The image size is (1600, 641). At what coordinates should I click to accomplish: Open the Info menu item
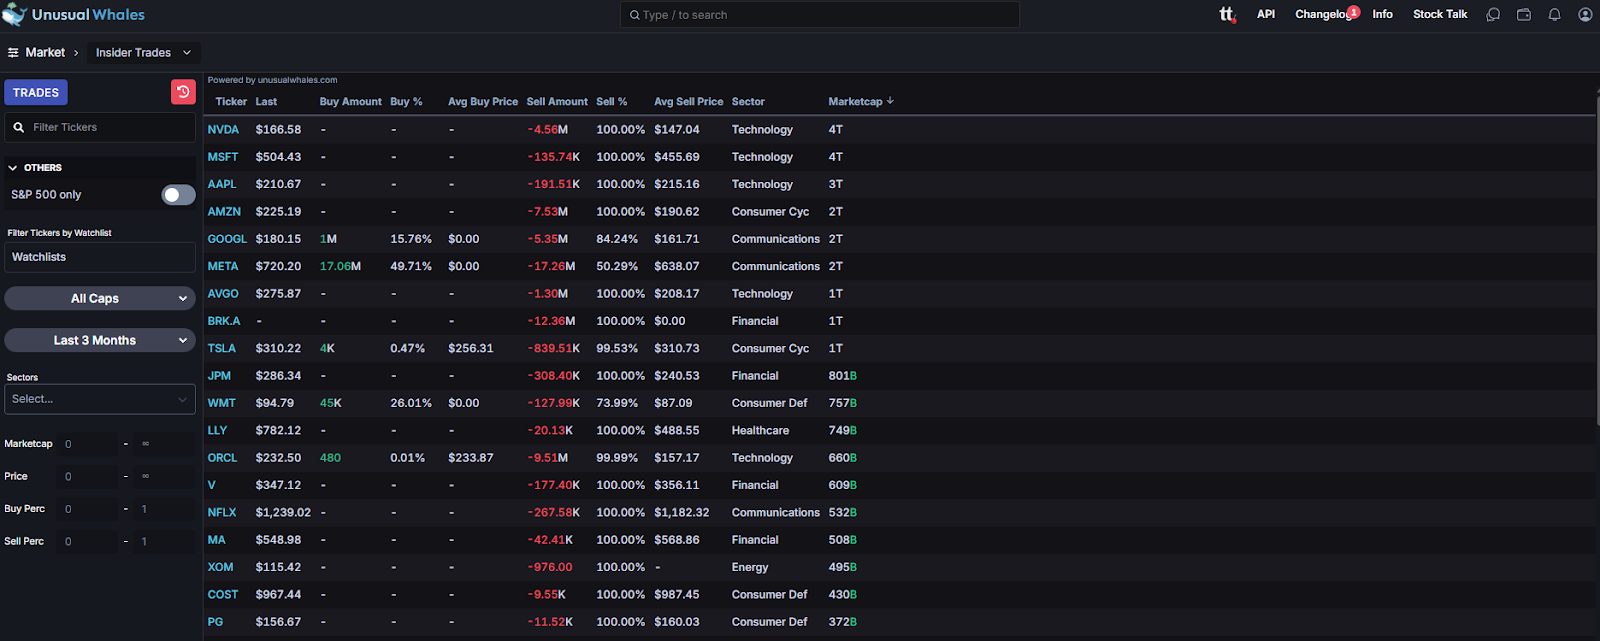1382,14
